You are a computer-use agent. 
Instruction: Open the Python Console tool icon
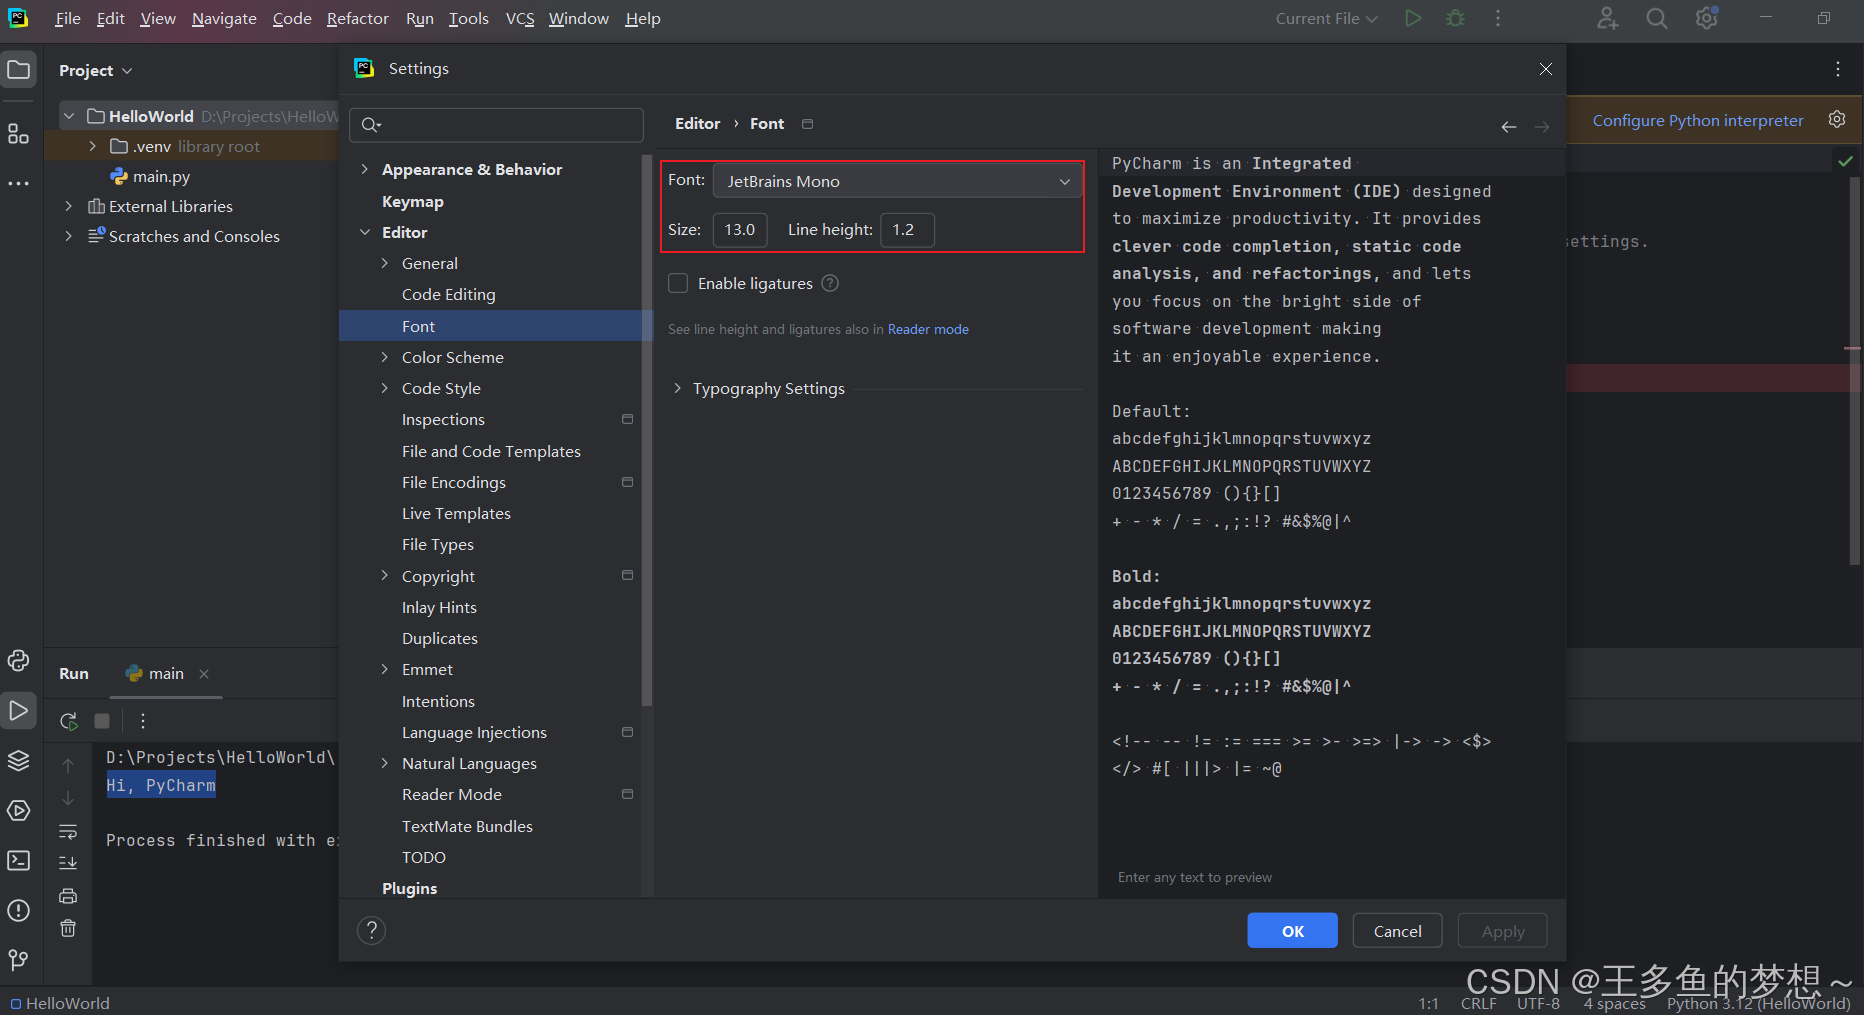click(x=19, y=660)
